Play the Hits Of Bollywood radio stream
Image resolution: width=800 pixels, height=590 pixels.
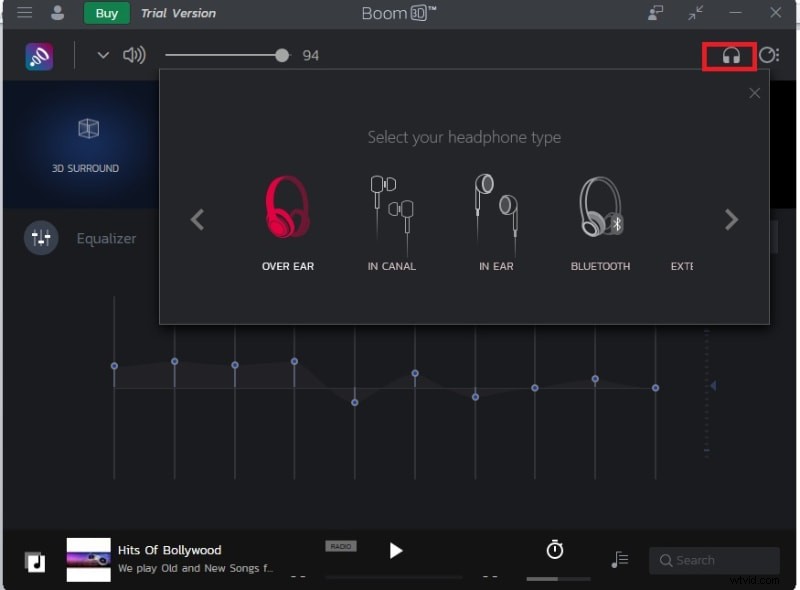click(x=396, y=550)
